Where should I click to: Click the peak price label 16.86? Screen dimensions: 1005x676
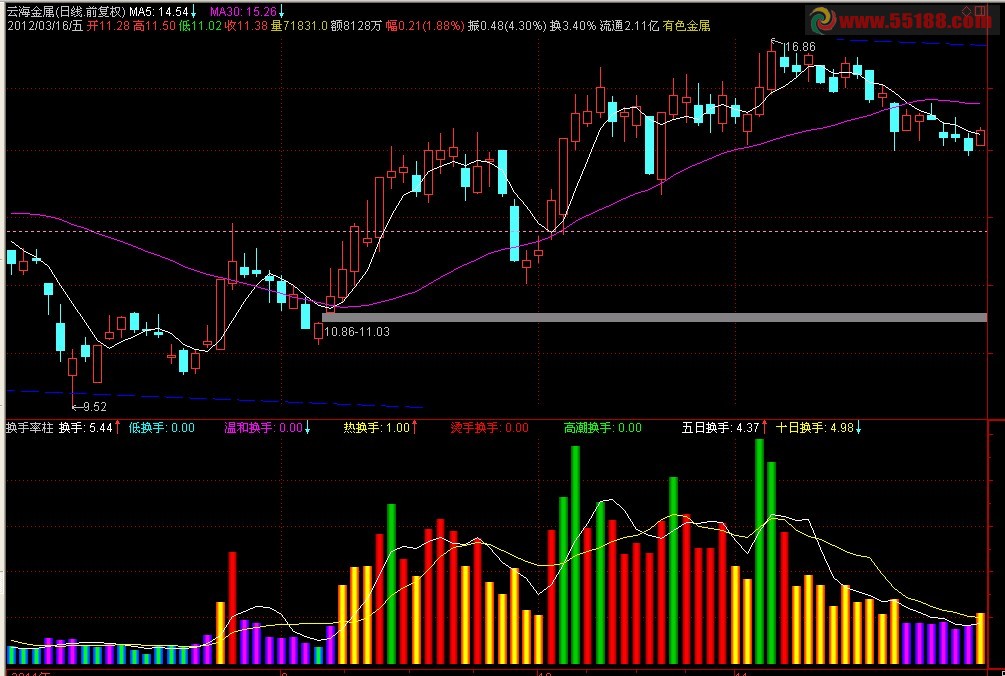[x=800, y=47]
